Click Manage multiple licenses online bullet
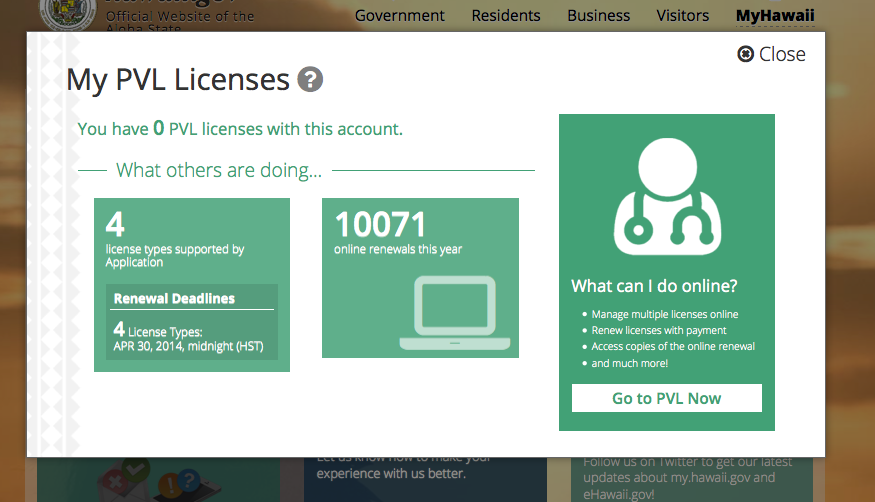 [664, 314]
